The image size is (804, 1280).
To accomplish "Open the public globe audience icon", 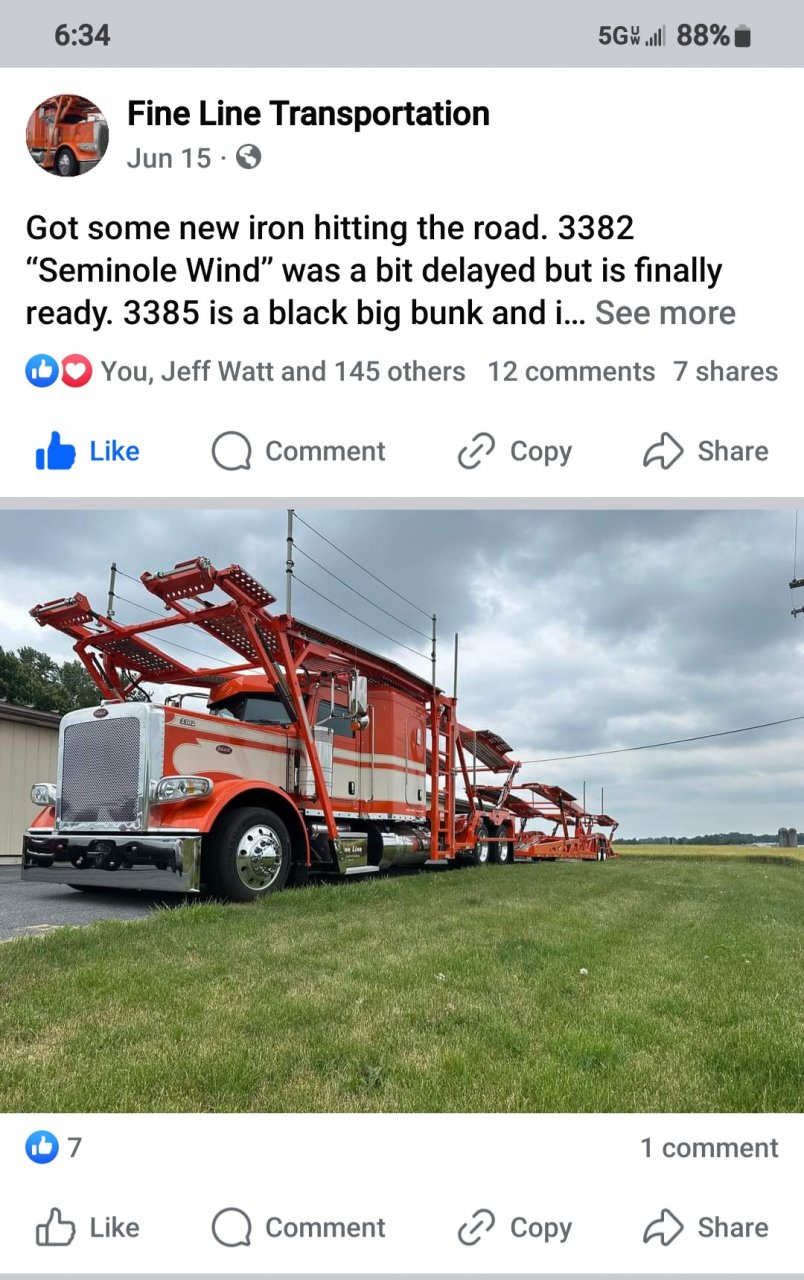I will 248,158.
